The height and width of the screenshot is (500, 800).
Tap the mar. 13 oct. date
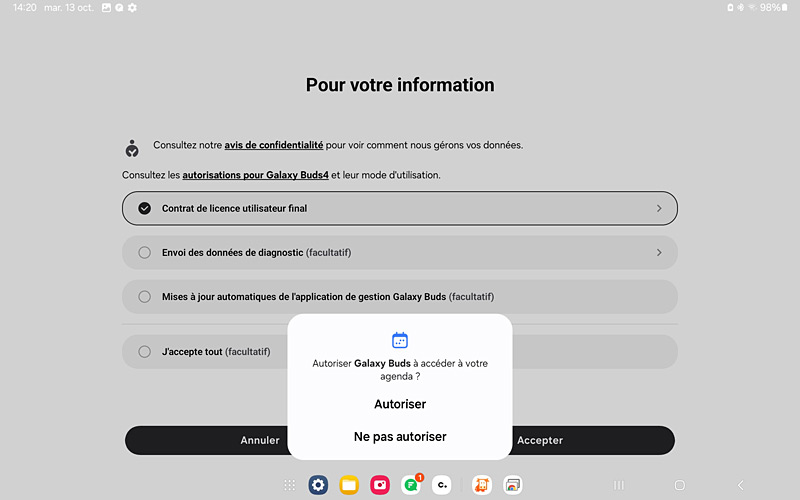coord(69,8)
